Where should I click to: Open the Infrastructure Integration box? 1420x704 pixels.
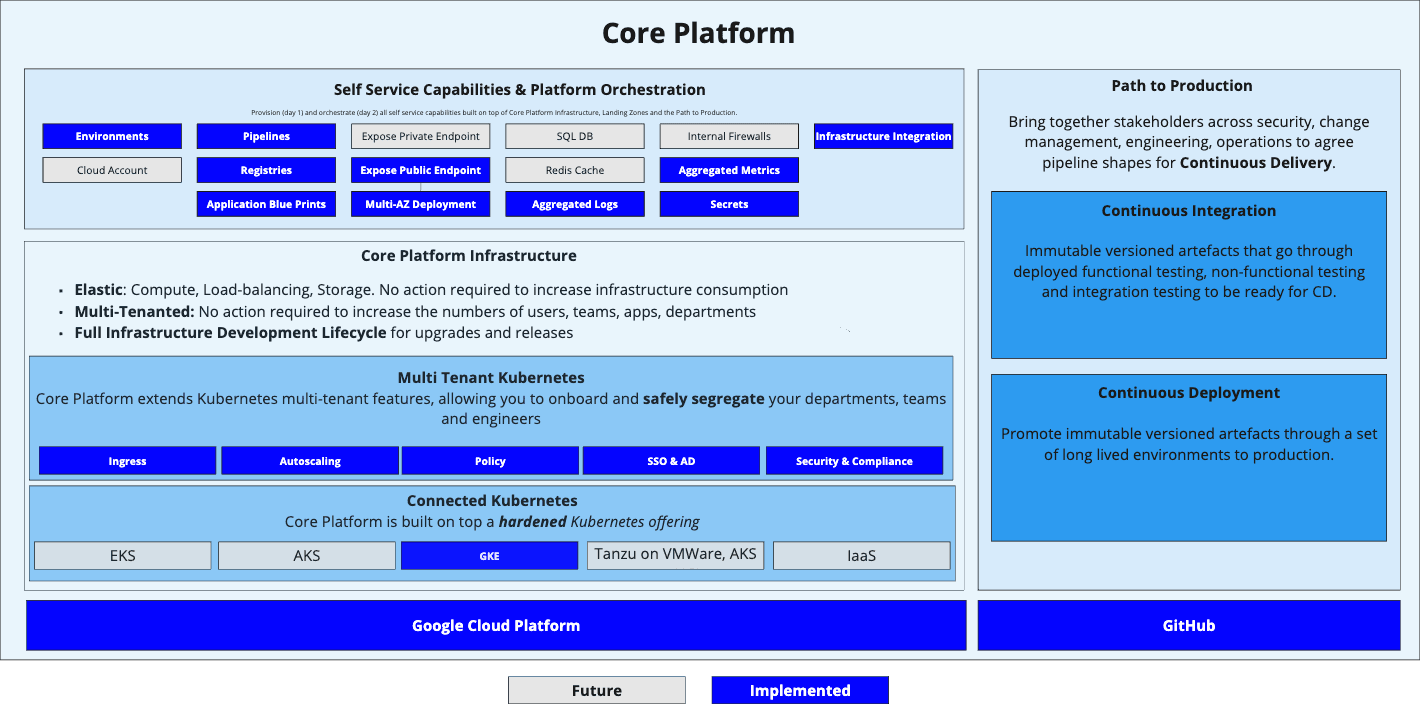pos(883,136)
